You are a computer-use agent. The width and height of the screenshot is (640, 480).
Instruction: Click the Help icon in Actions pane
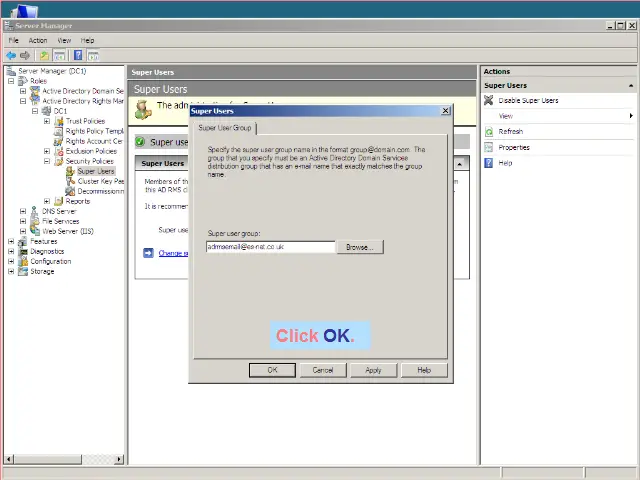click(x=489, y=163)
